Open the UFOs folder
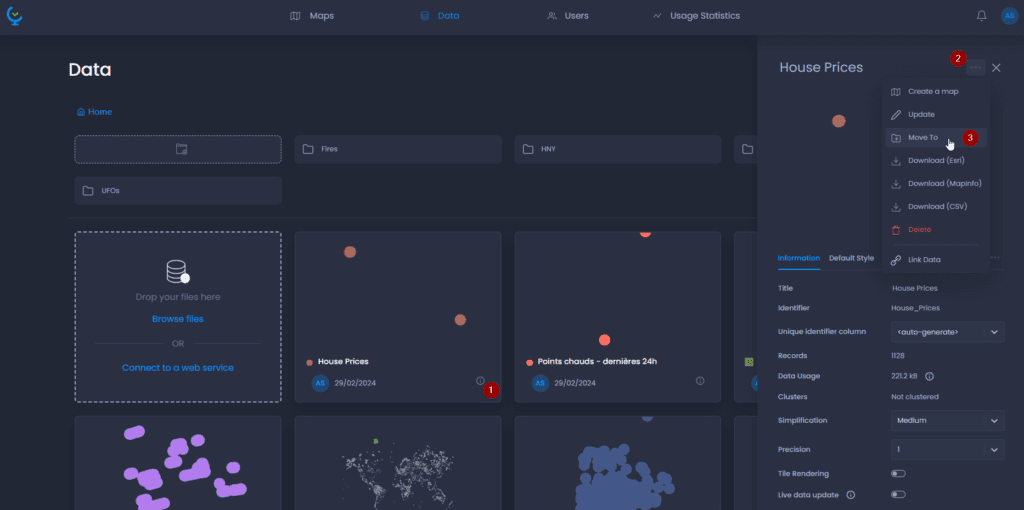Image resolution: width=1024 pixels, height=510 pixels. pos(178,191)
